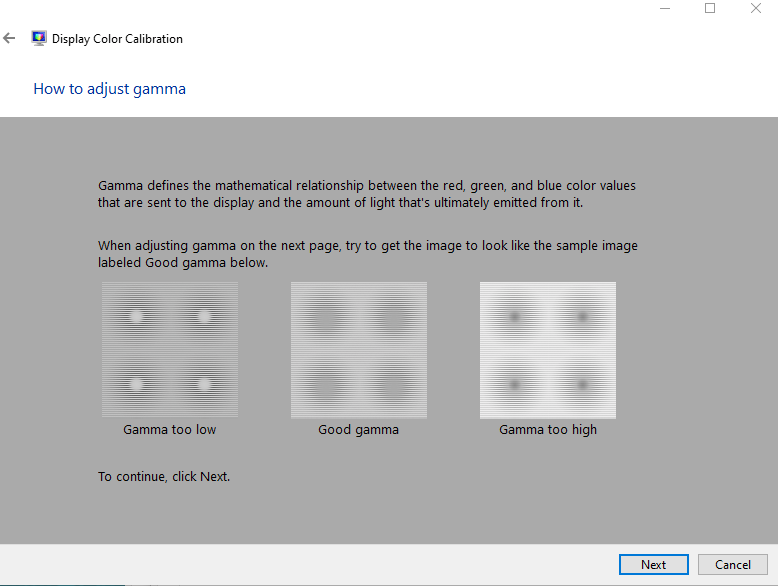
Task: Select the Good gamma sample image
Action: [x=359, y=350]
